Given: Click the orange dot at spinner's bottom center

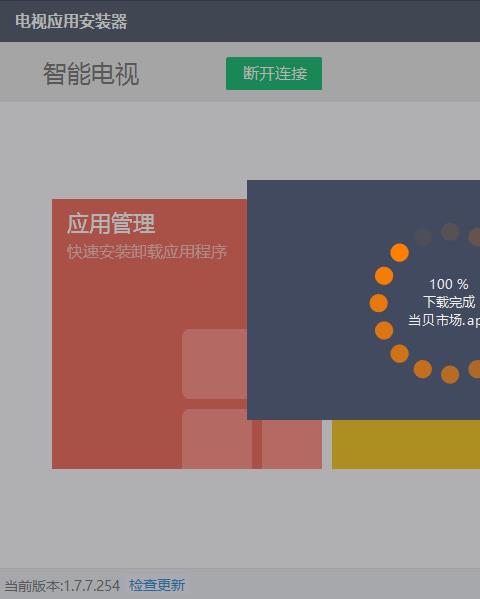Looking at the screenshot, I should (450, 374).
